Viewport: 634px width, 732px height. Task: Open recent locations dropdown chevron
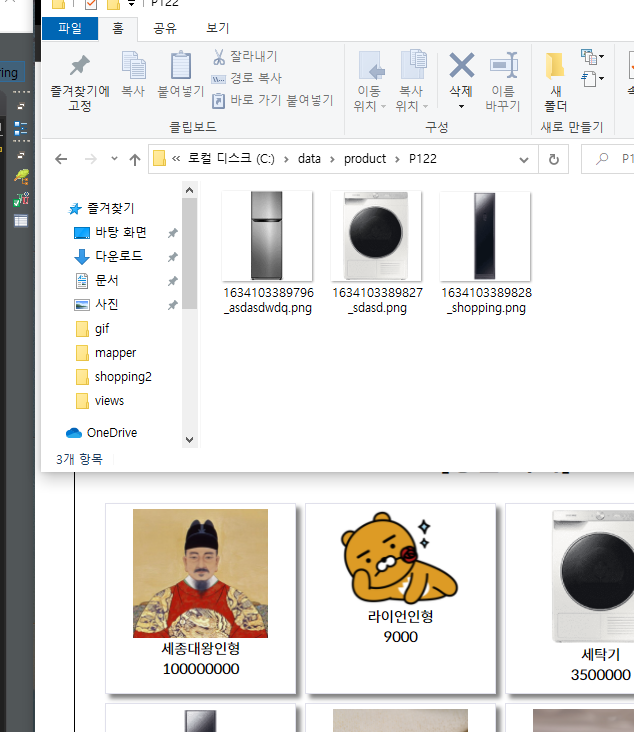(114, 159)
